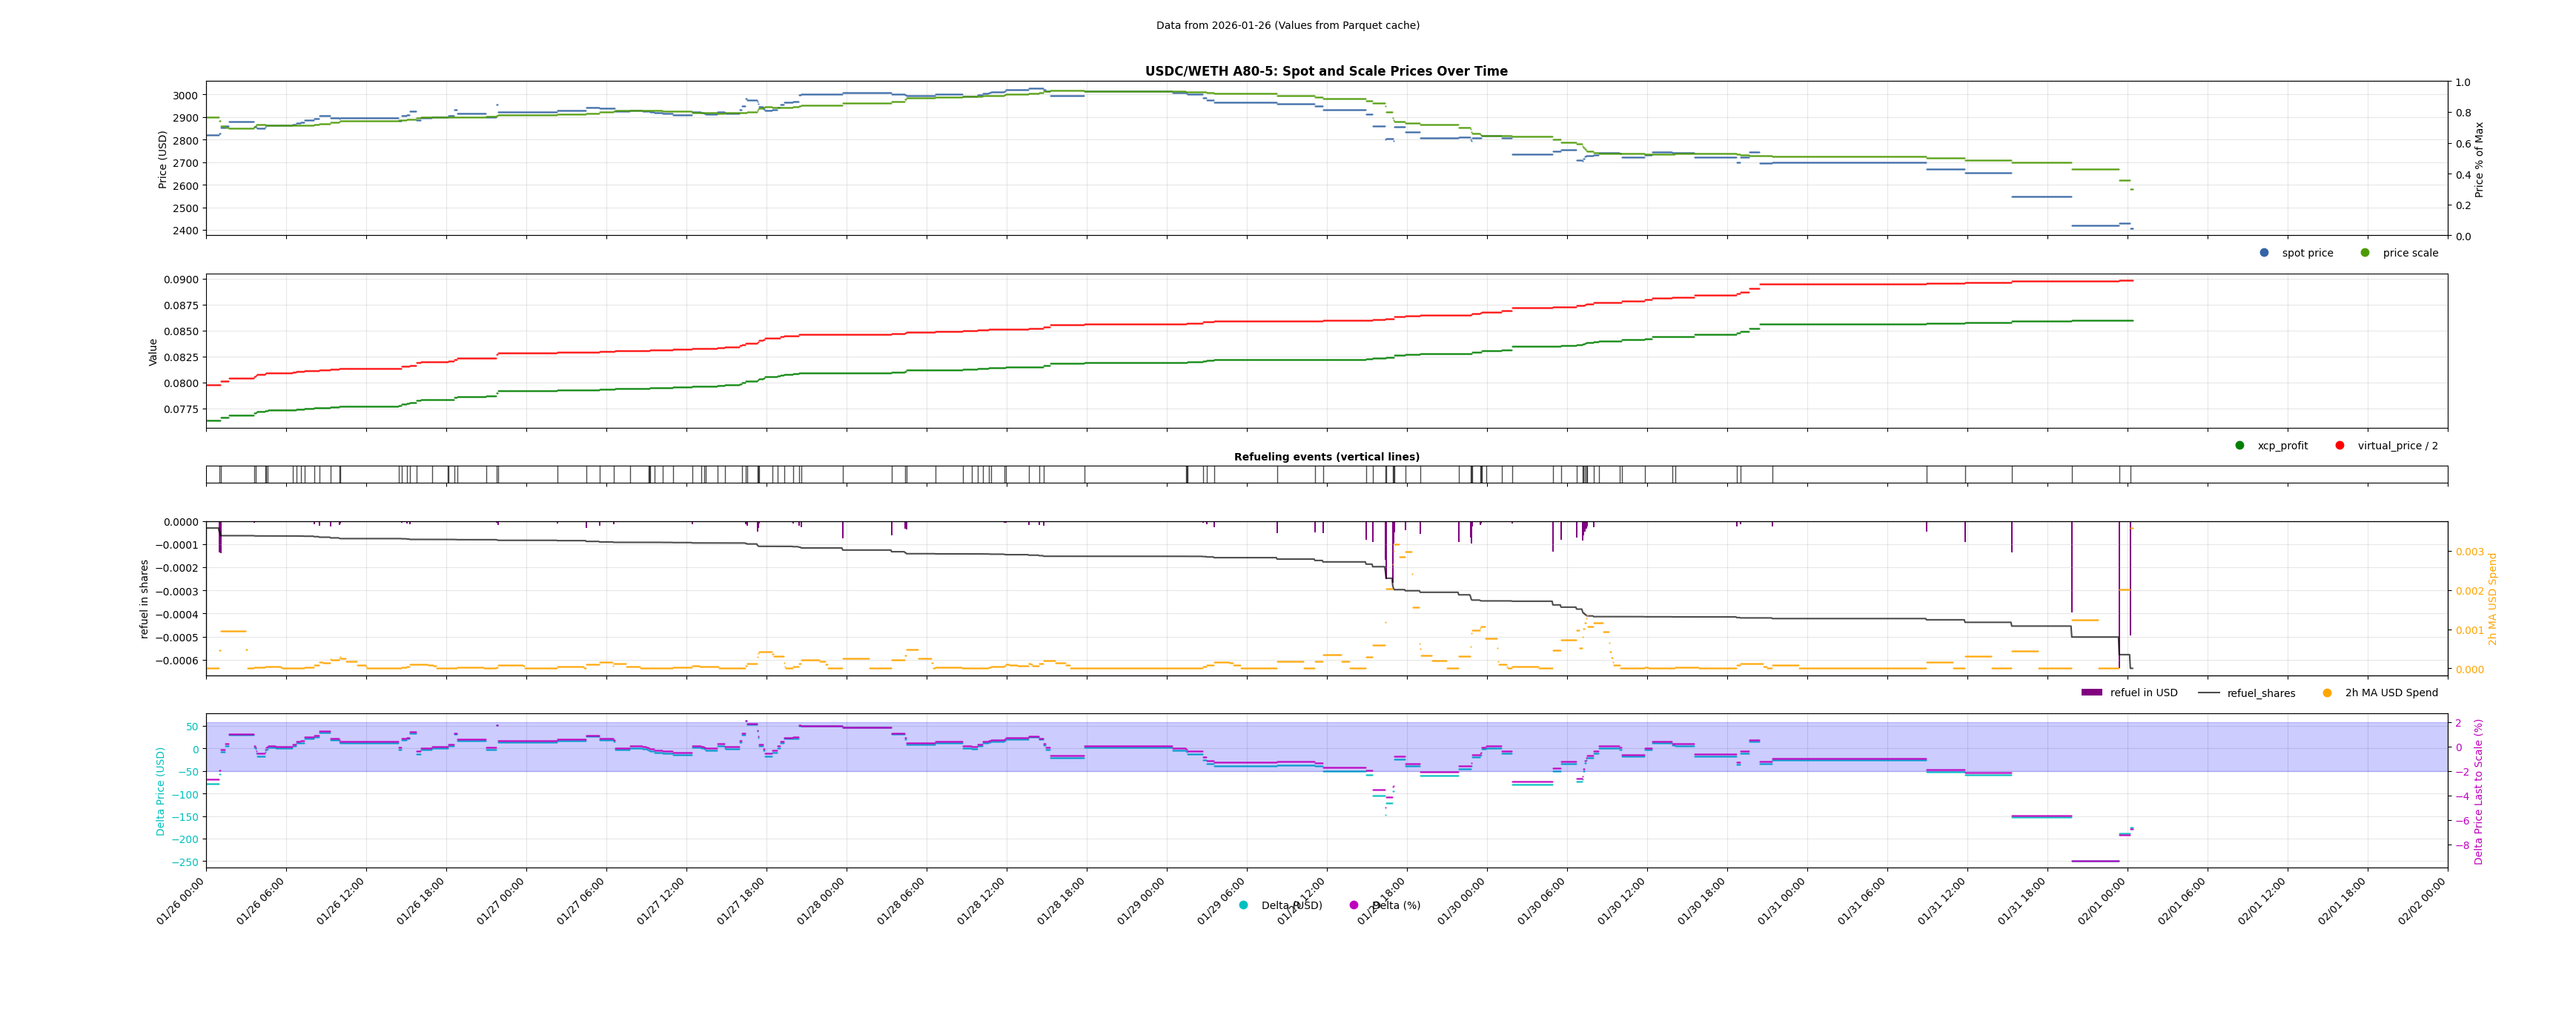Click the Refueling events subplot title
This screenshot has width=2576, height=1021.
1326,457
